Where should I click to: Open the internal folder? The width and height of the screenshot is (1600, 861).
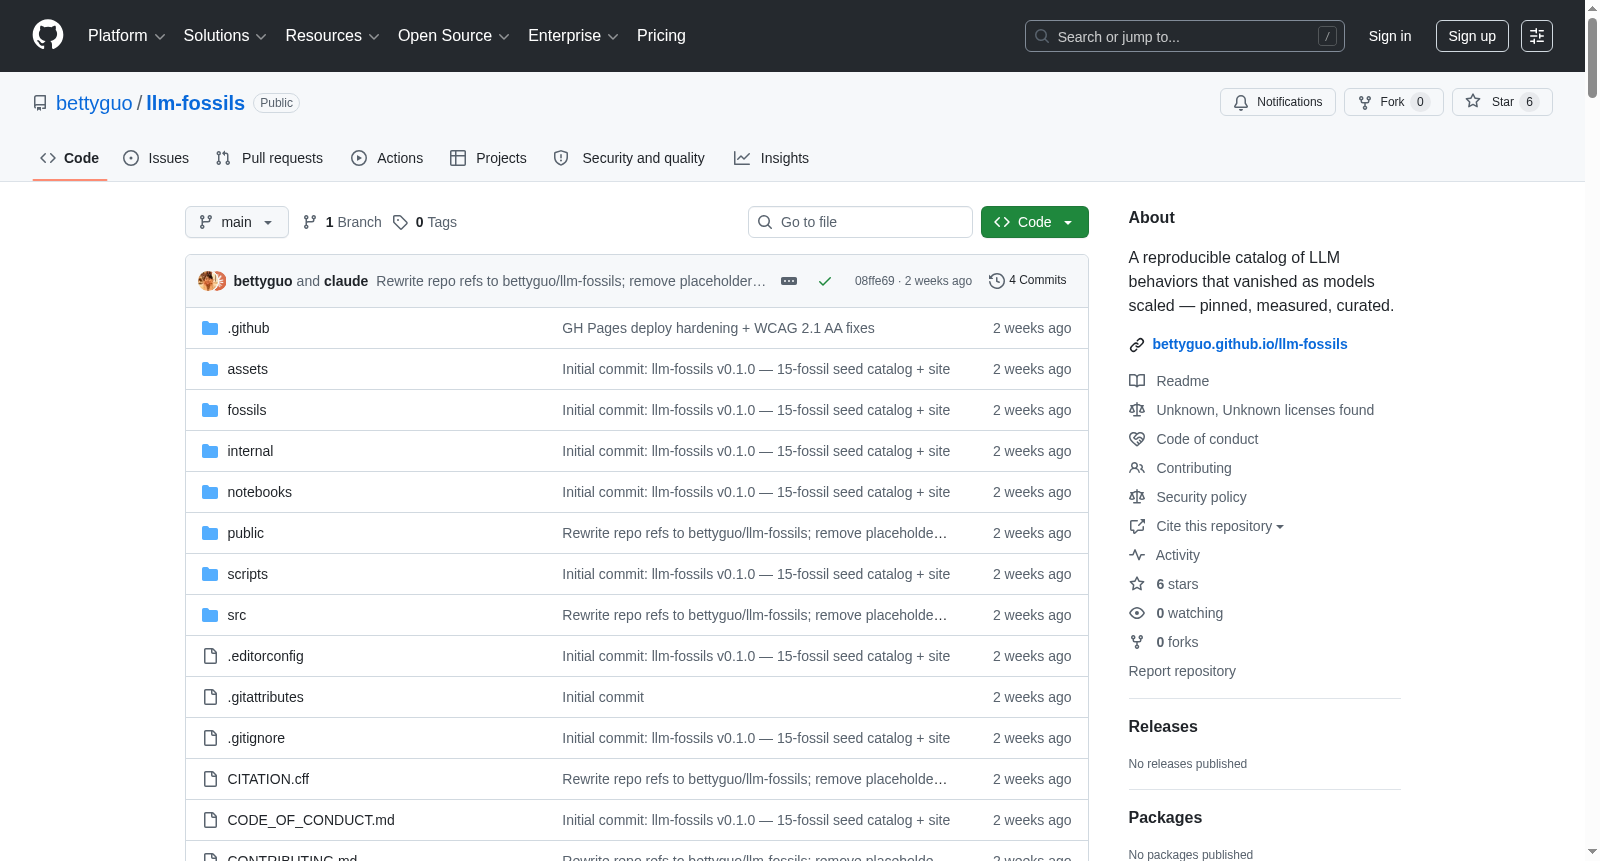click(x=250, y=451)
